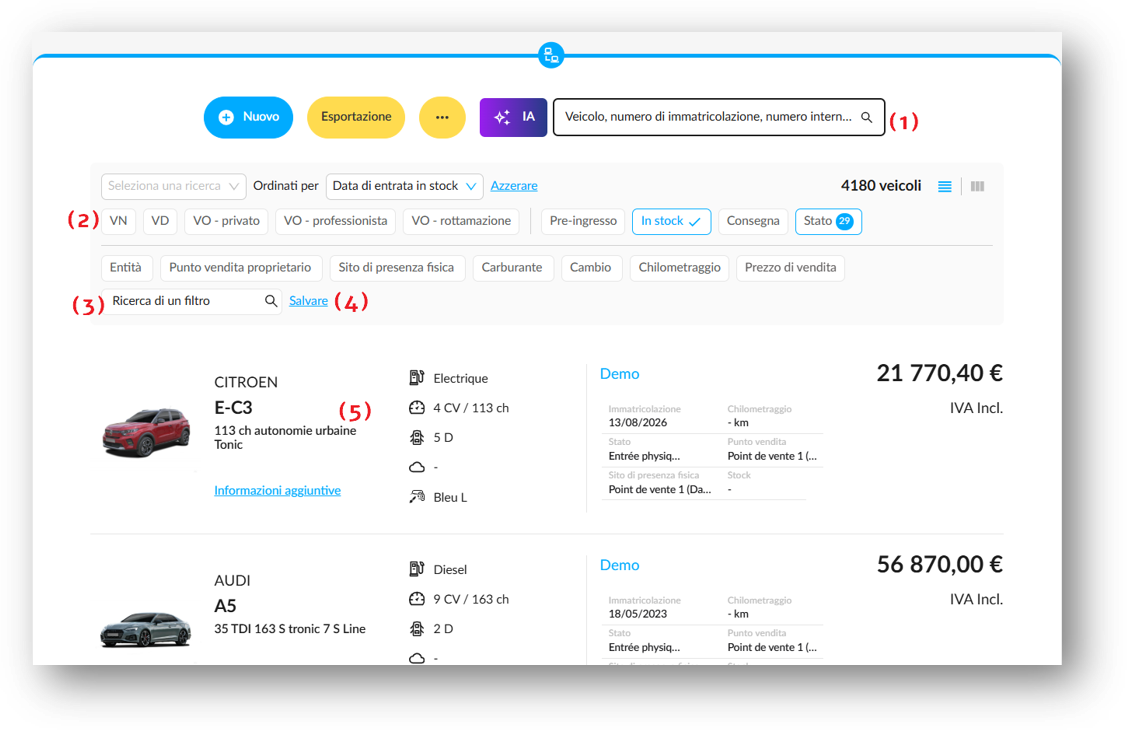Viewport: 1127px width, 730px height.
Task: Click the list view icon
Action: 944,187
